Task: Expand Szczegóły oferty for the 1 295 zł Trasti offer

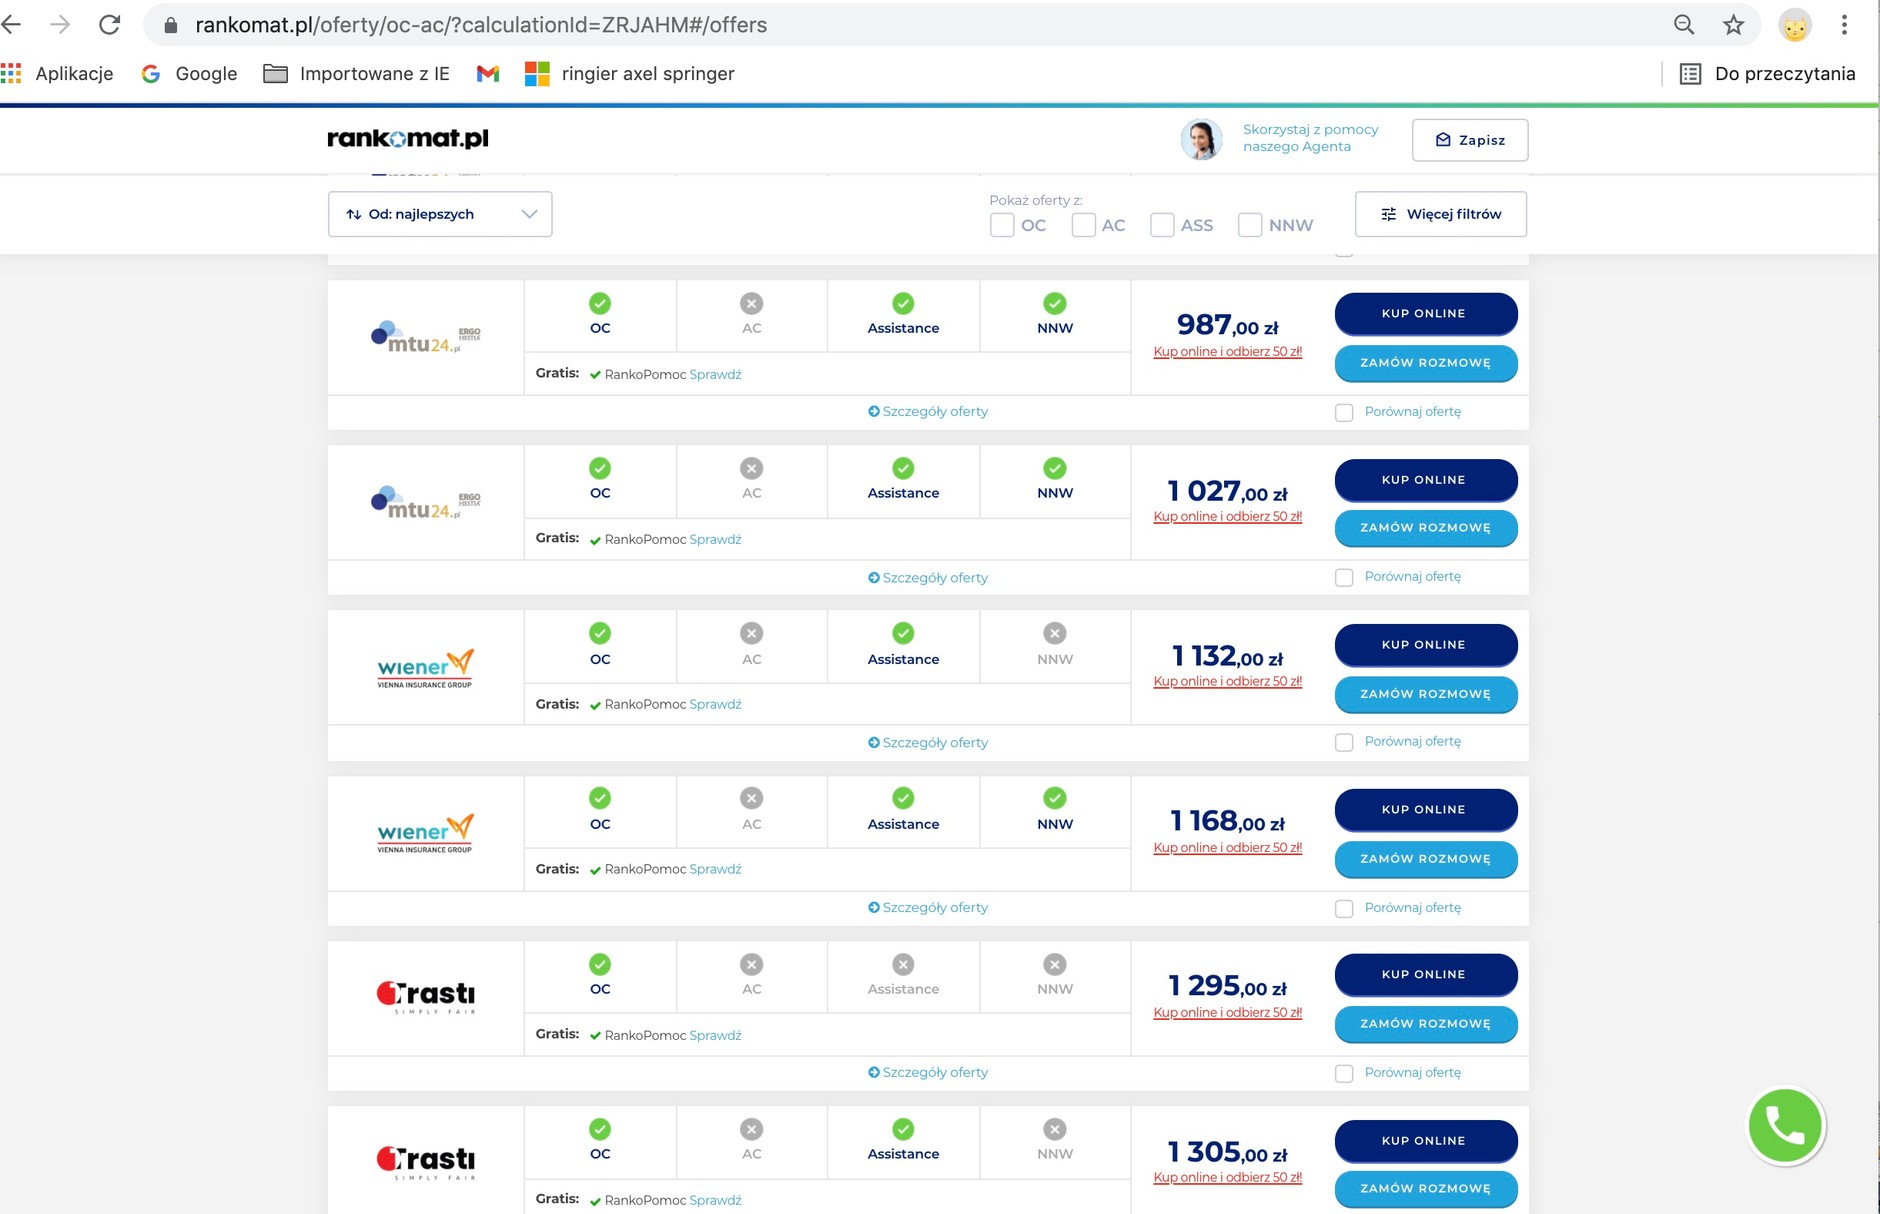Action: (928, 1072)
